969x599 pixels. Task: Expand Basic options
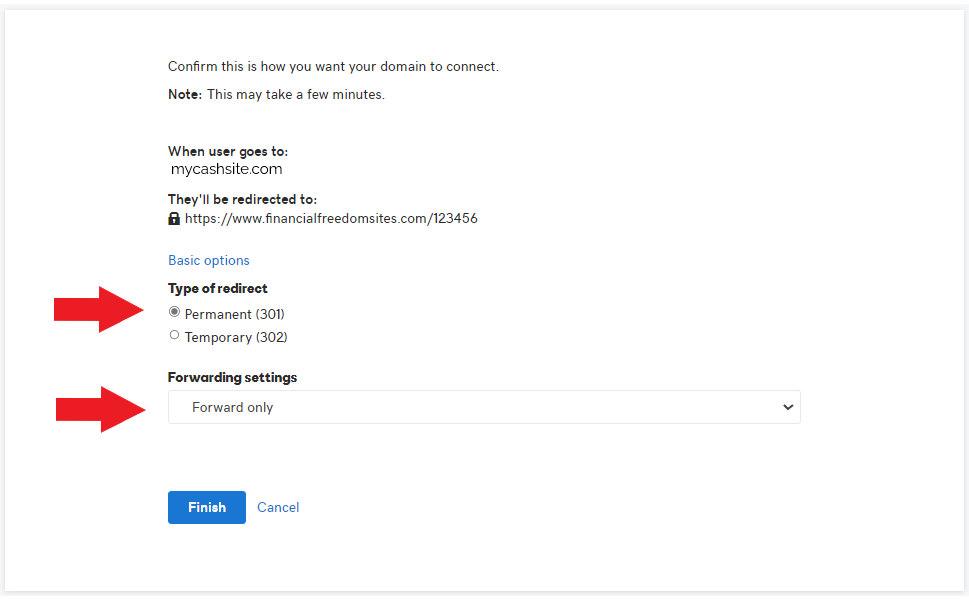208,260
